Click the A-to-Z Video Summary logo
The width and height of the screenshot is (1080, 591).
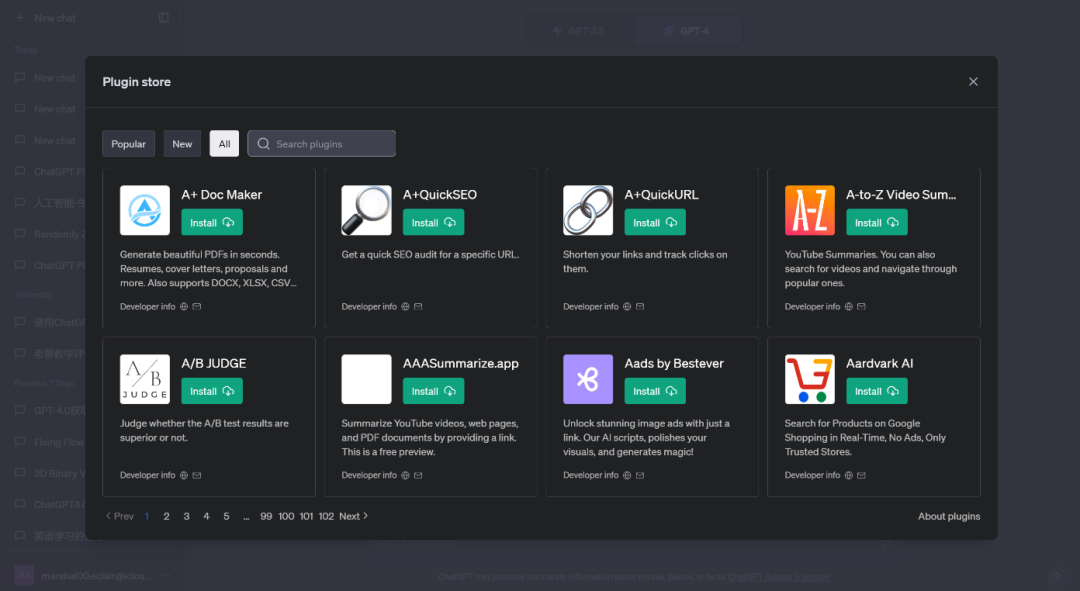click(810, 210)
